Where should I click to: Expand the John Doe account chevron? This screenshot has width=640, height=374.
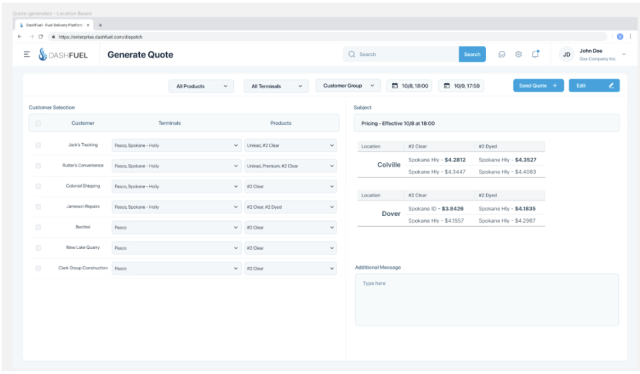point(624,54)
